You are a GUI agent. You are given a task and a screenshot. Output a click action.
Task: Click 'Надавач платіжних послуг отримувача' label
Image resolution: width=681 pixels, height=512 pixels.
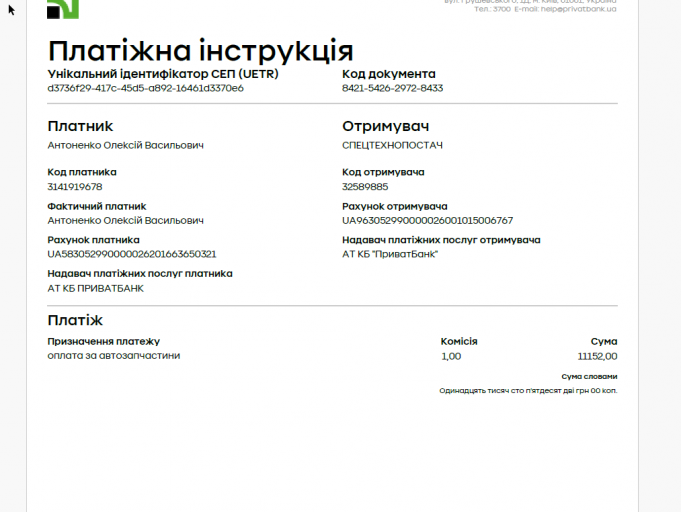point(441,240)
